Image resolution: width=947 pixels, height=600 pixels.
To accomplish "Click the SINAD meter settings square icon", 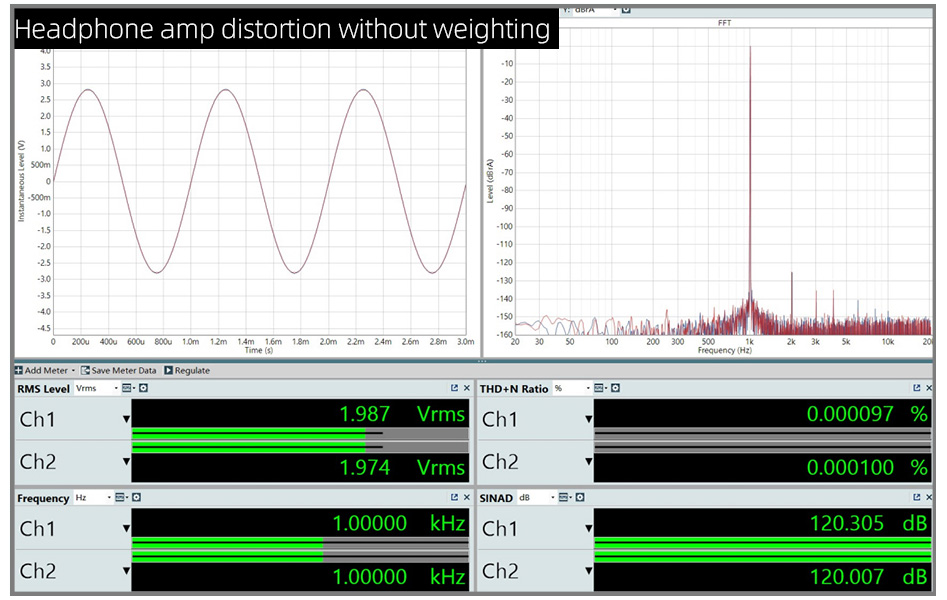I will tap(576, 497).
